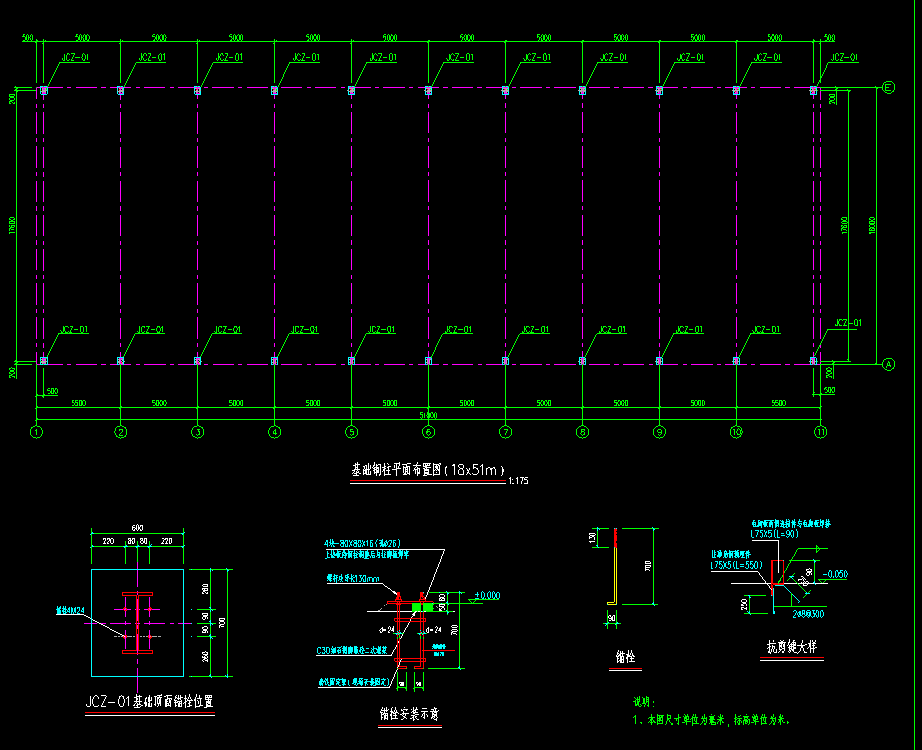
Task: Select the JCZ-01 label at axis 6, row E
Action: [460, 58]
